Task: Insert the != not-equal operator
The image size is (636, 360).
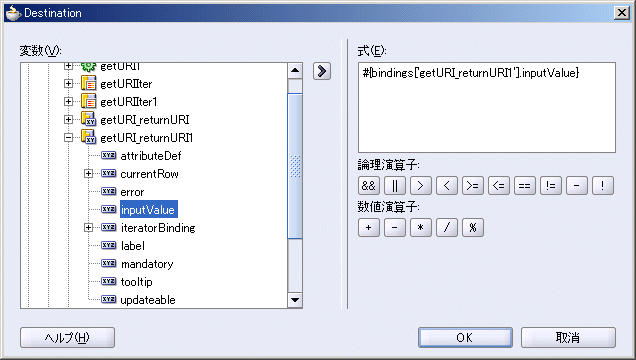Action: click(550, 186)
